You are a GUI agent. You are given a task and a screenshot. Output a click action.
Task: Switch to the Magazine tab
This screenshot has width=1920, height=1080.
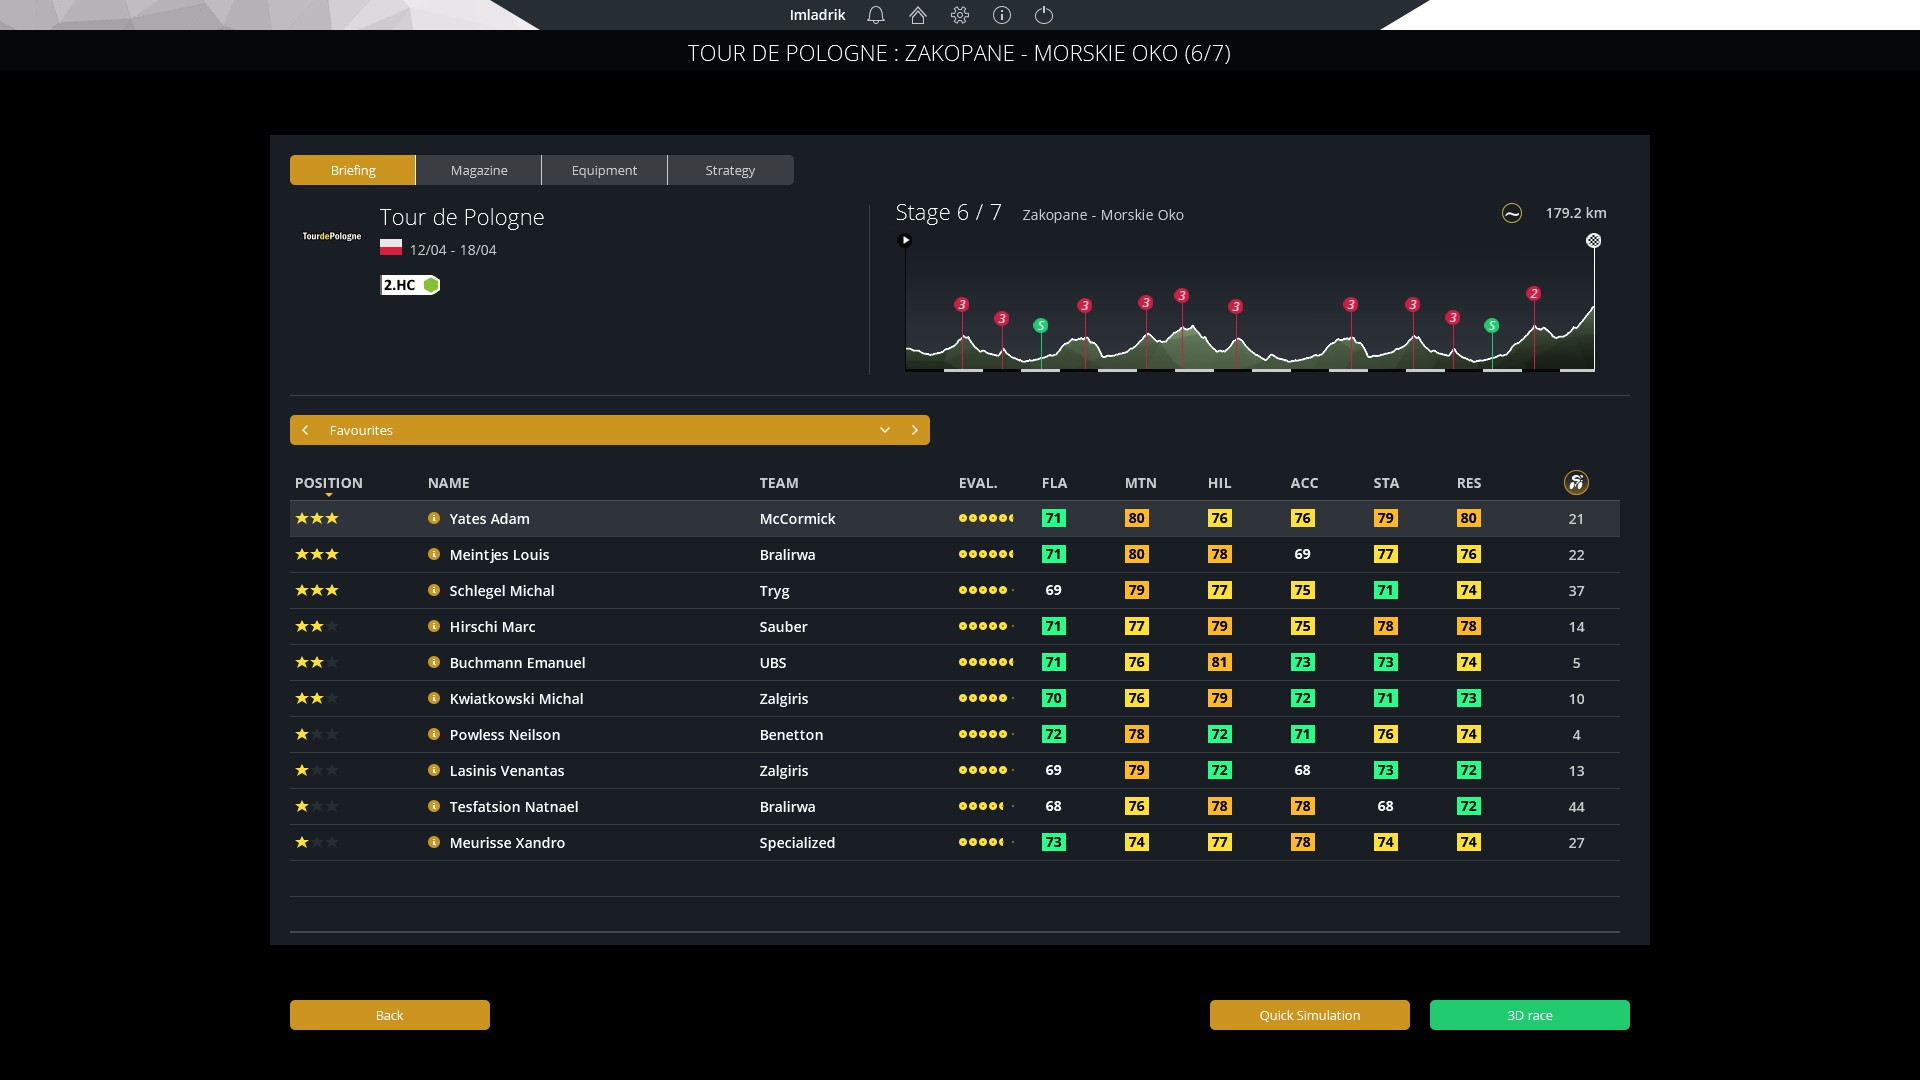(x=479, y=170)
